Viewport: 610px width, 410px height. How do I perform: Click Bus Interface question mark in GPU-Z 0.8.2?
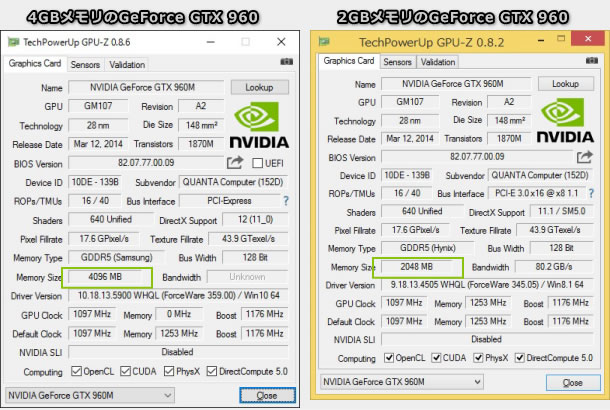point(591,193)
